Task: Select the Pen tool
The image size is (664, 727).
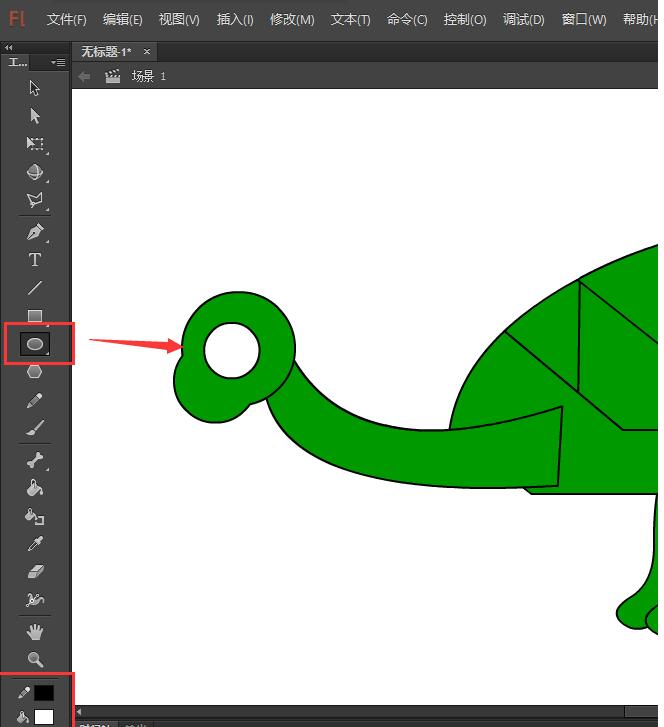Action: click(35, 232)
